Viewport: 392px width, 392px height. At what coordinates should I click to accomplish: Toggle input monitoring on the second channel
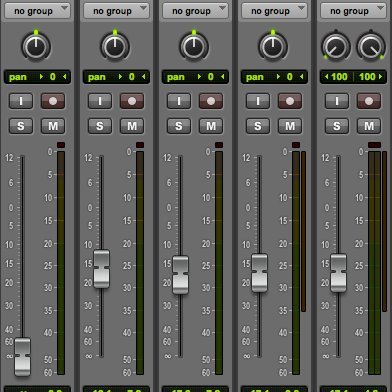click(100, 101)
